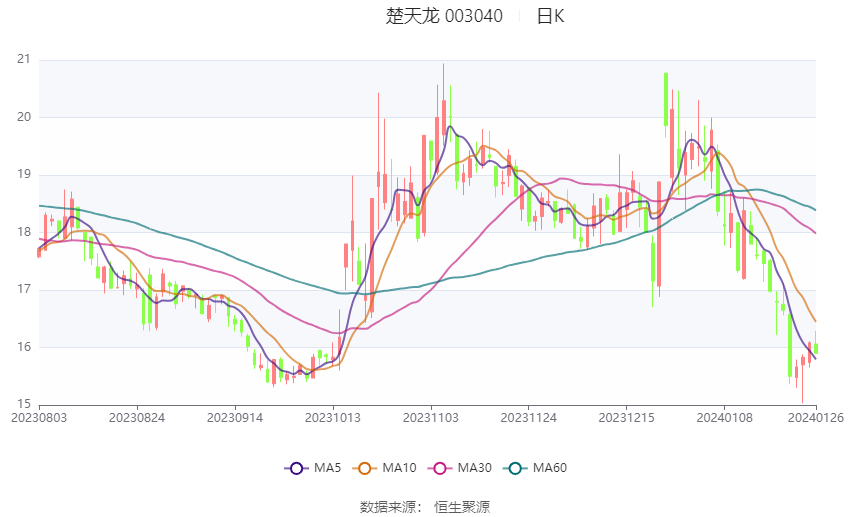The image size is (850, 517).
Task: Click the y-axis value 20
Action: [24, 117]
